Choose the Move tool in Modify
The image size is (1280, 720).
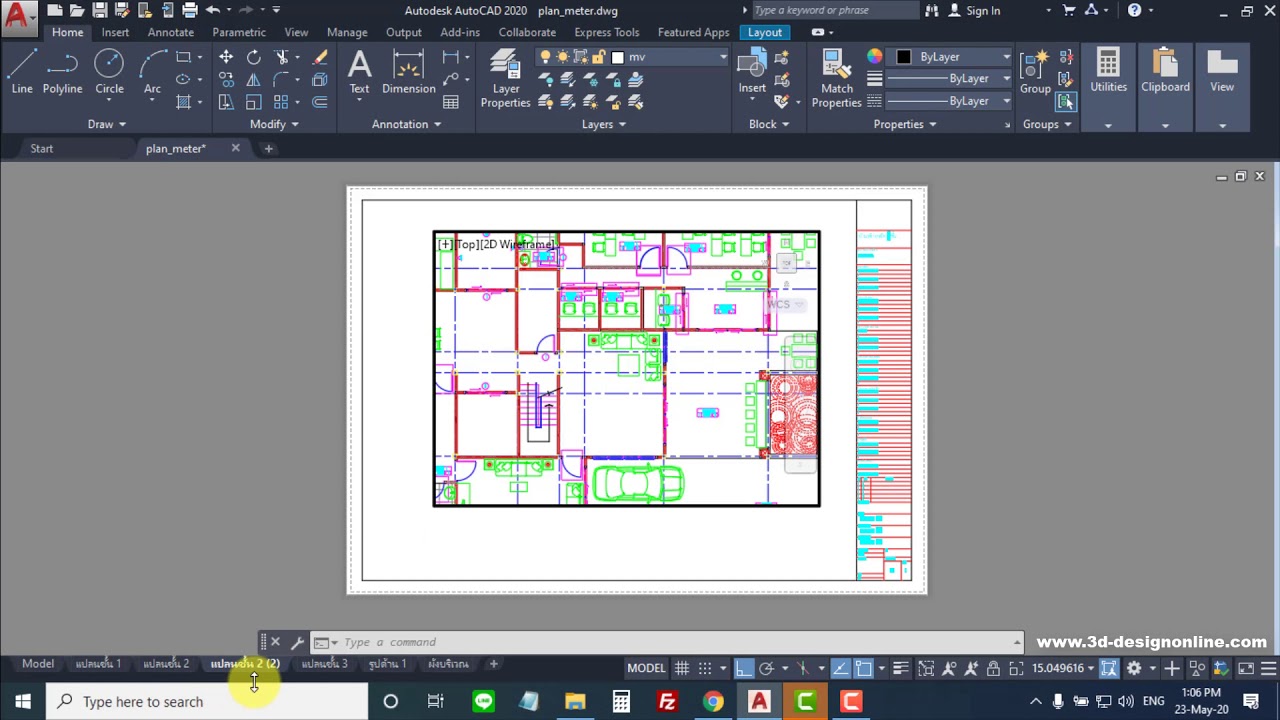(x=226, y=57)
